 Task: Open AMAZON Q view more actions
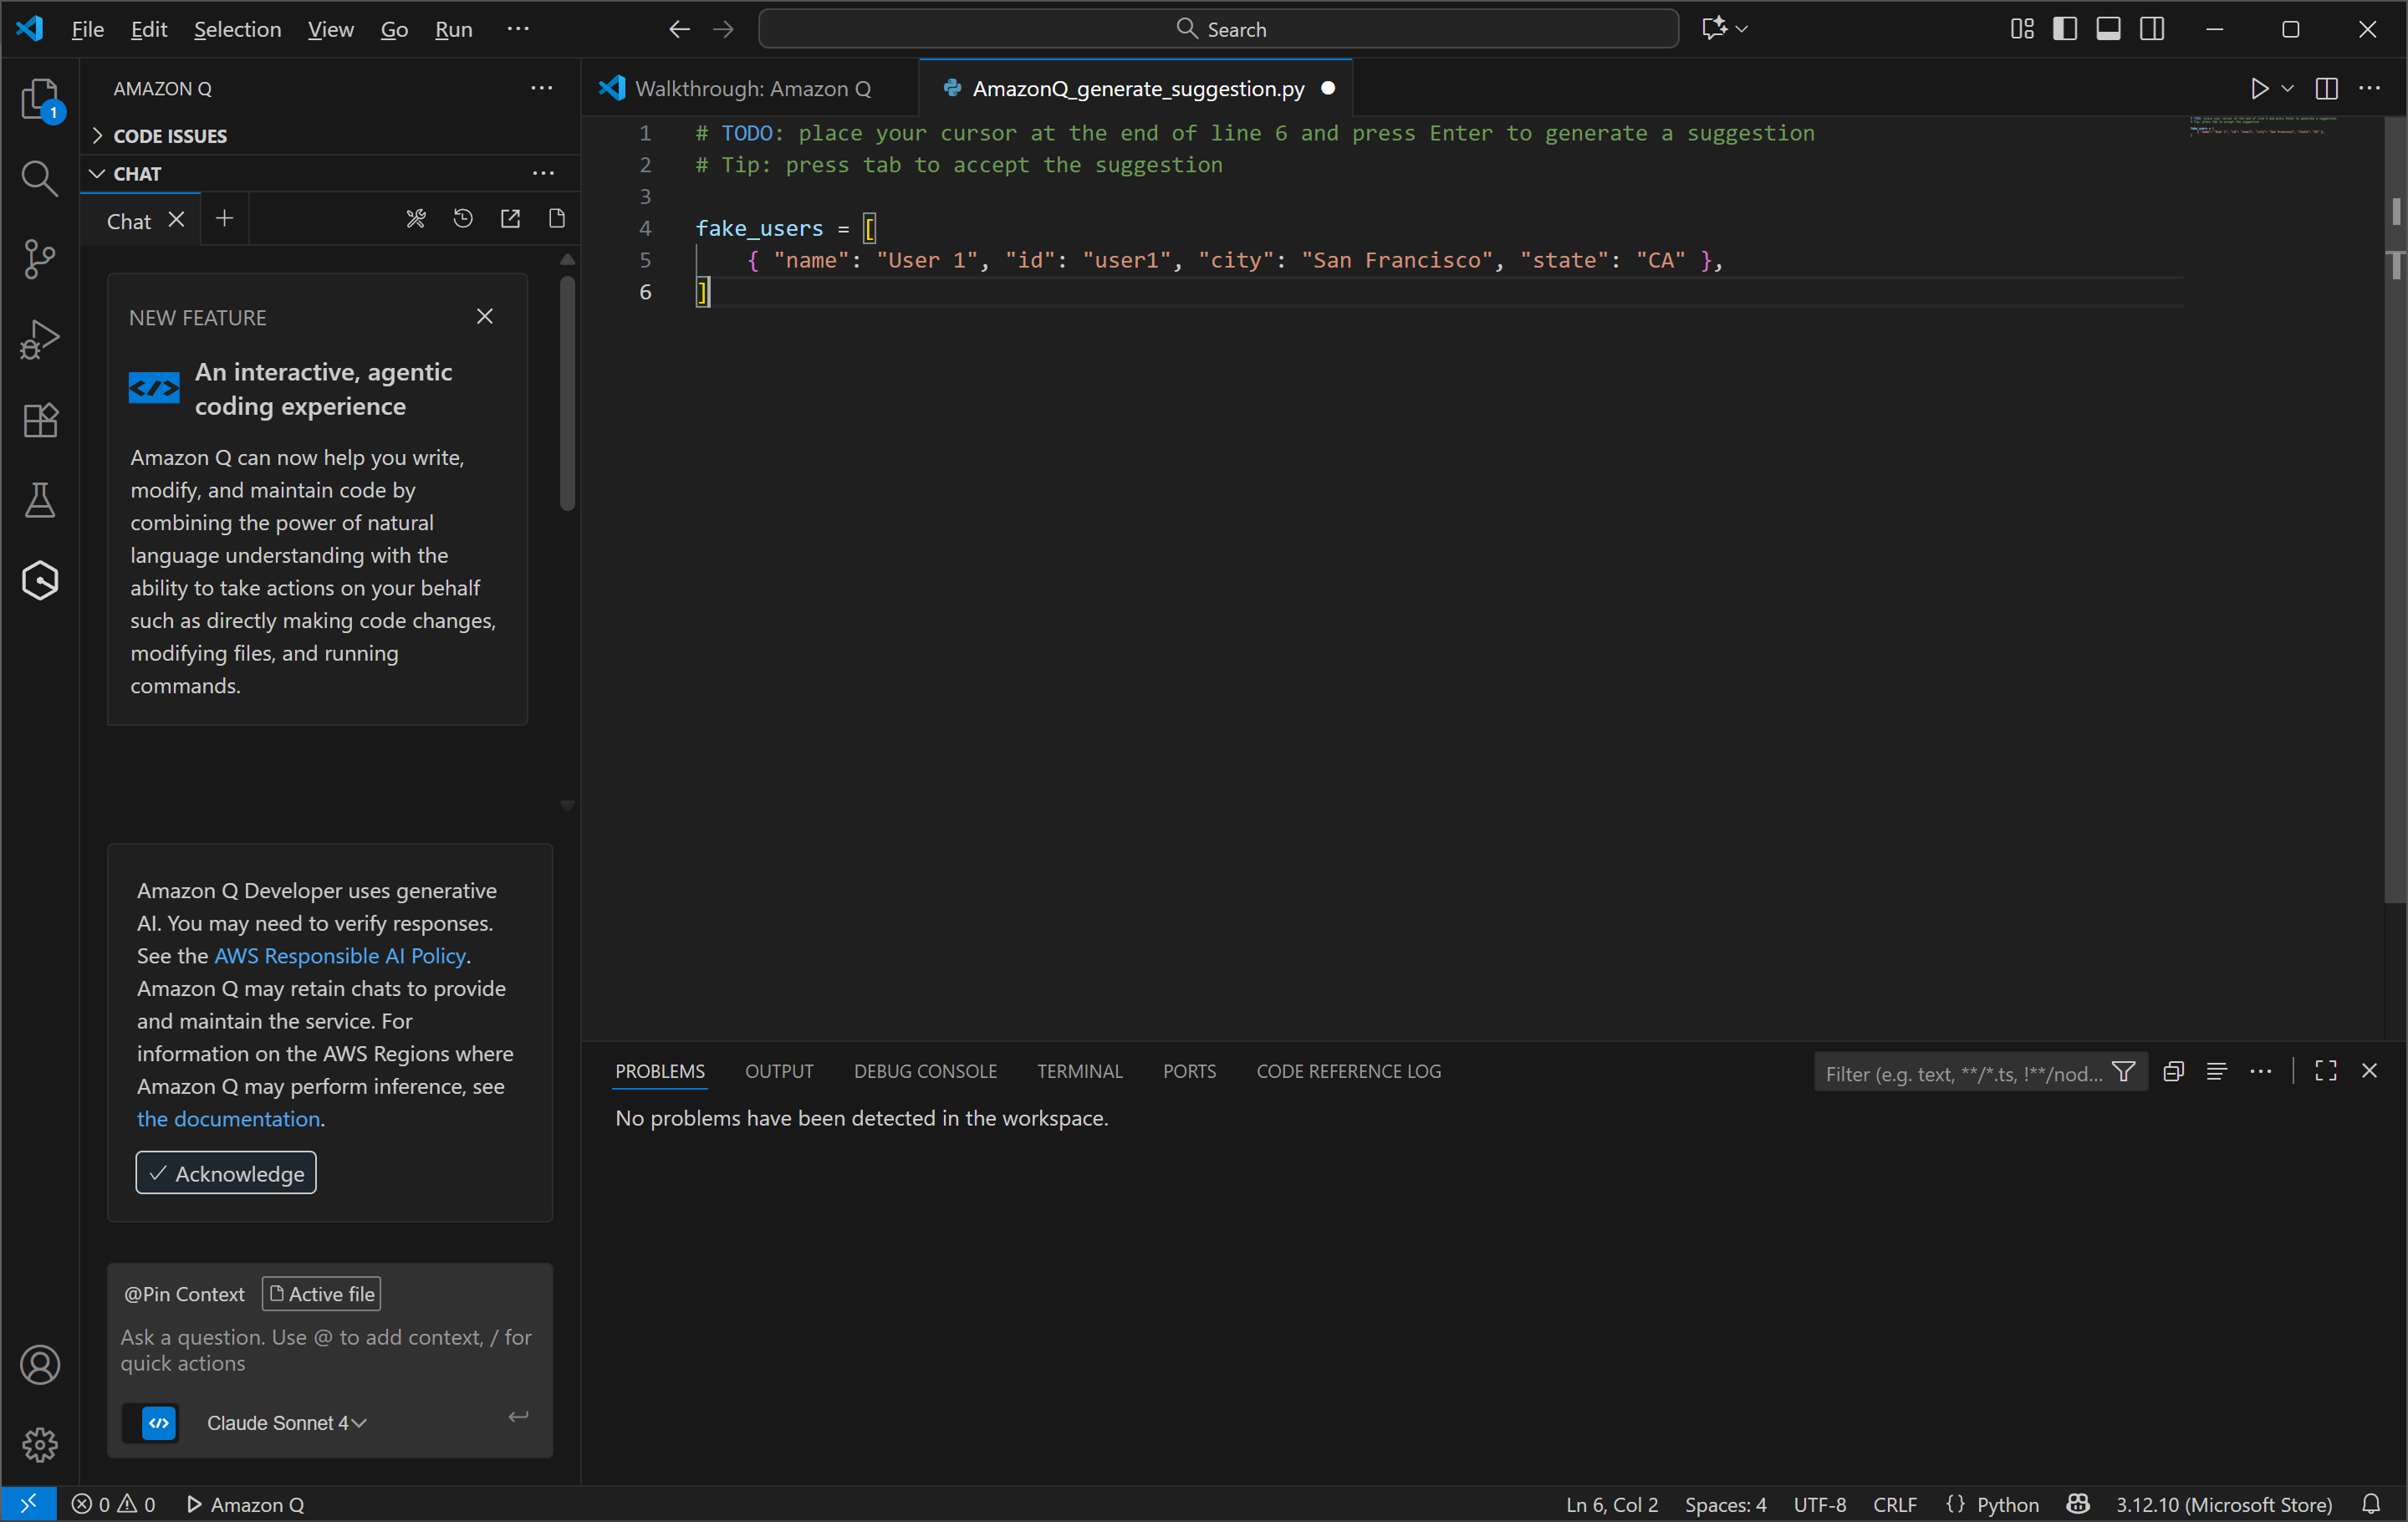coord(542,88)
